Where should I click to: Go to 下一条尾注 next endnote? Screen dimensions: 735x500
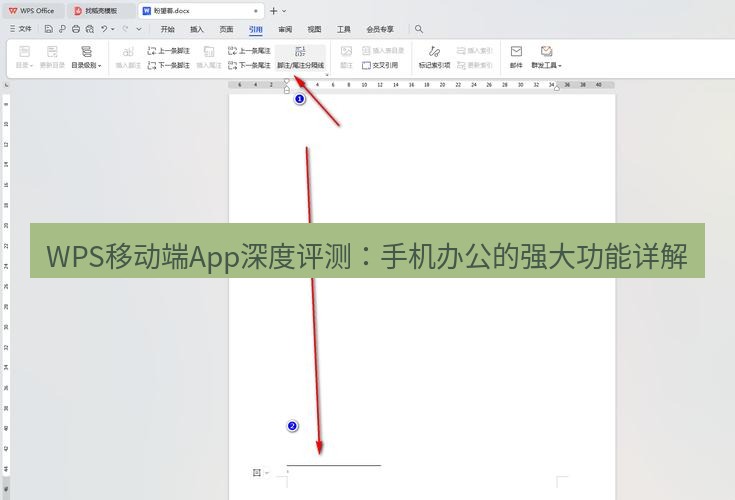pyautogui.click(x=249, y=65)
